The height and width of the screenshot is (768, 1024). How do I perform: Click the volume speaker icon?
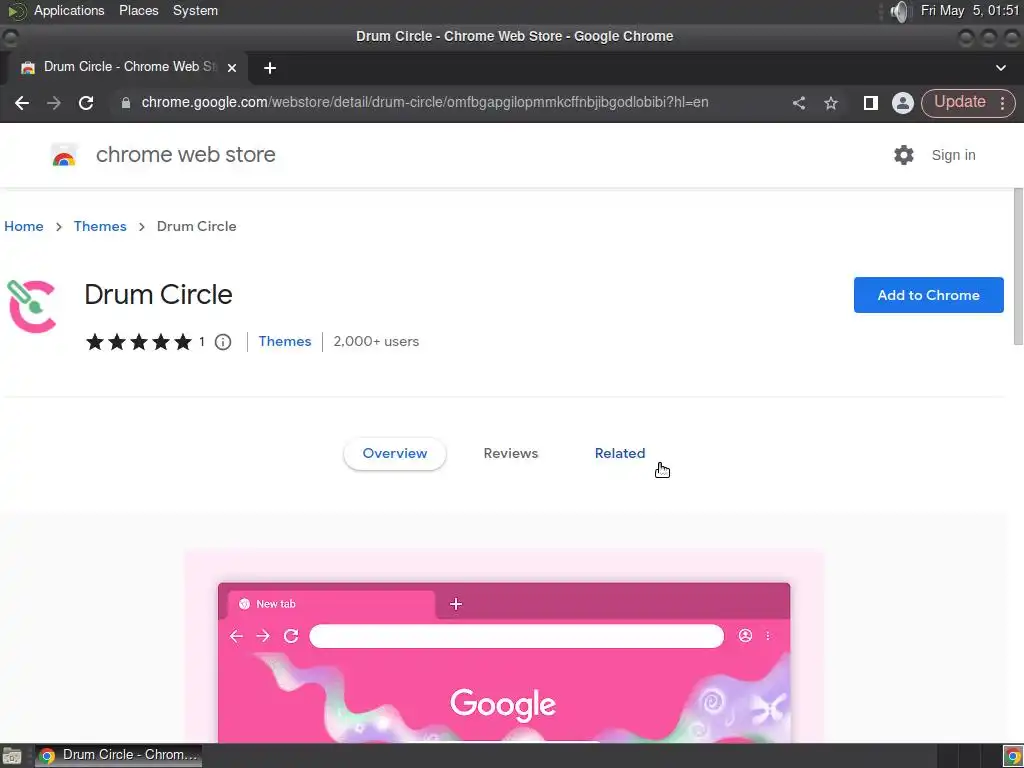(x=899, y=11)
